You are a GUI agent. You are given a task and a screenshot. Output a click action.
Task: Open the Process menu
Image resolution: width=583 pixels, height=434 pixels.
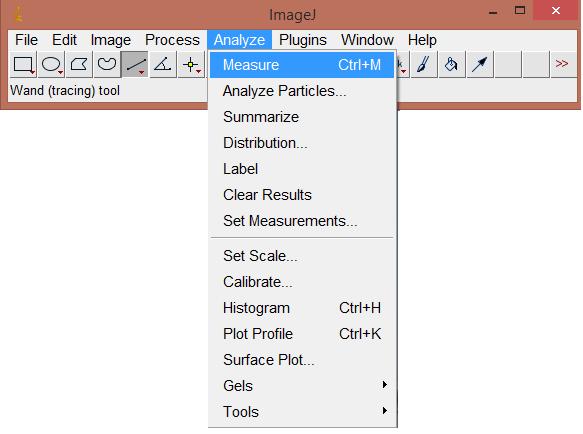172,40
